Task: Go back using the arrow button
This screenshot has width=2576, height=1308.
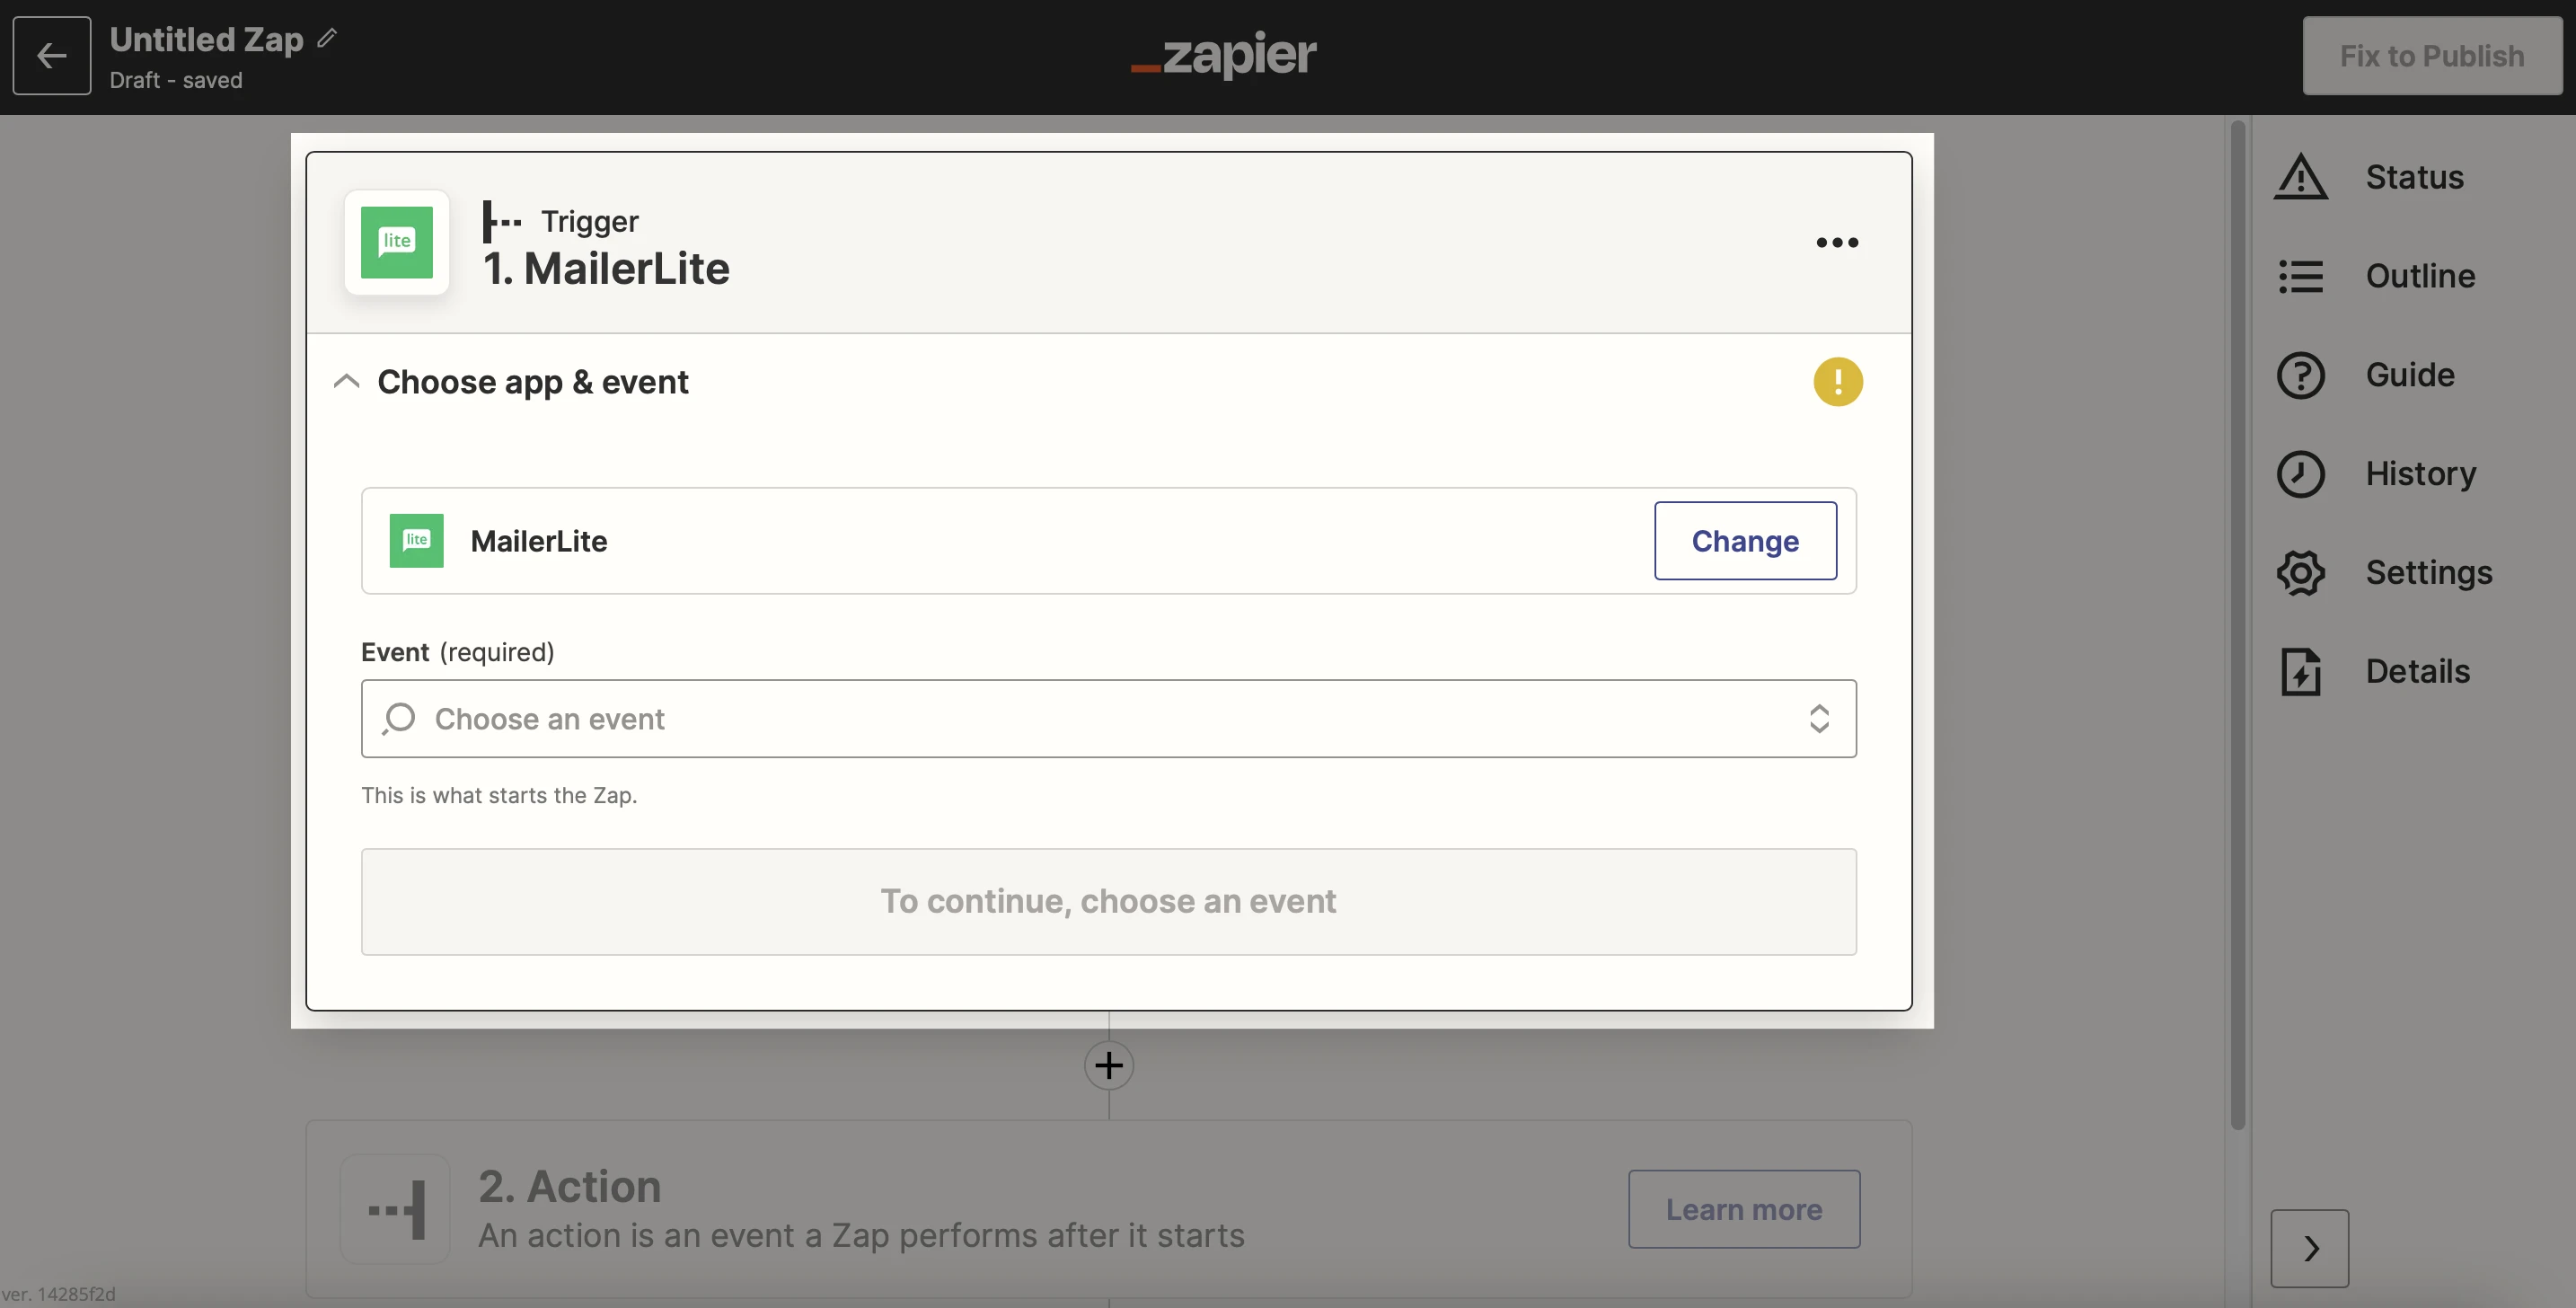Action: click(51, 56)
